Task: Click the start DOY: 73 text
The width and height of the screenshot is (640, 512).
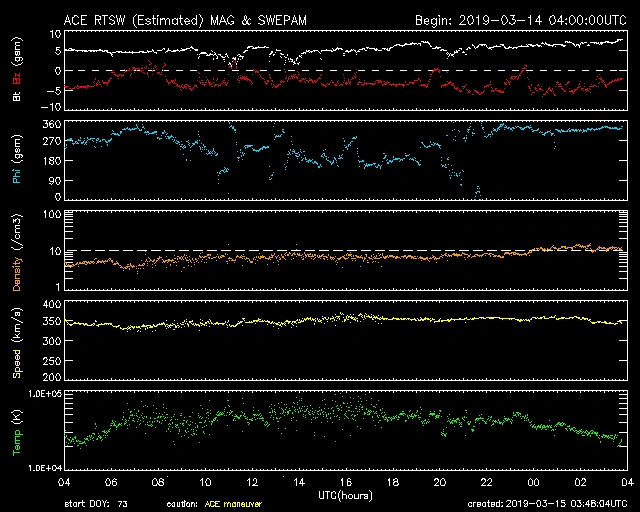Action: (x=96, y=504)
